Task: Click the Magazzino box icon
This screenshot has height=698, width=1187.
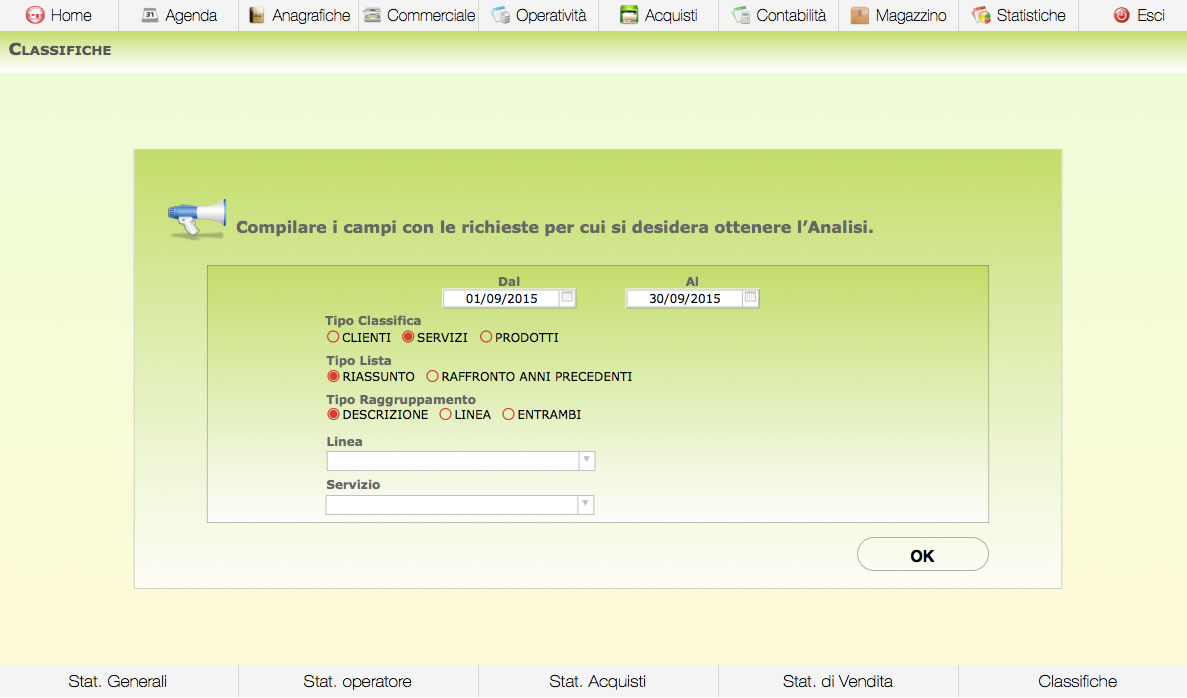Action: (x=859, y=15)
